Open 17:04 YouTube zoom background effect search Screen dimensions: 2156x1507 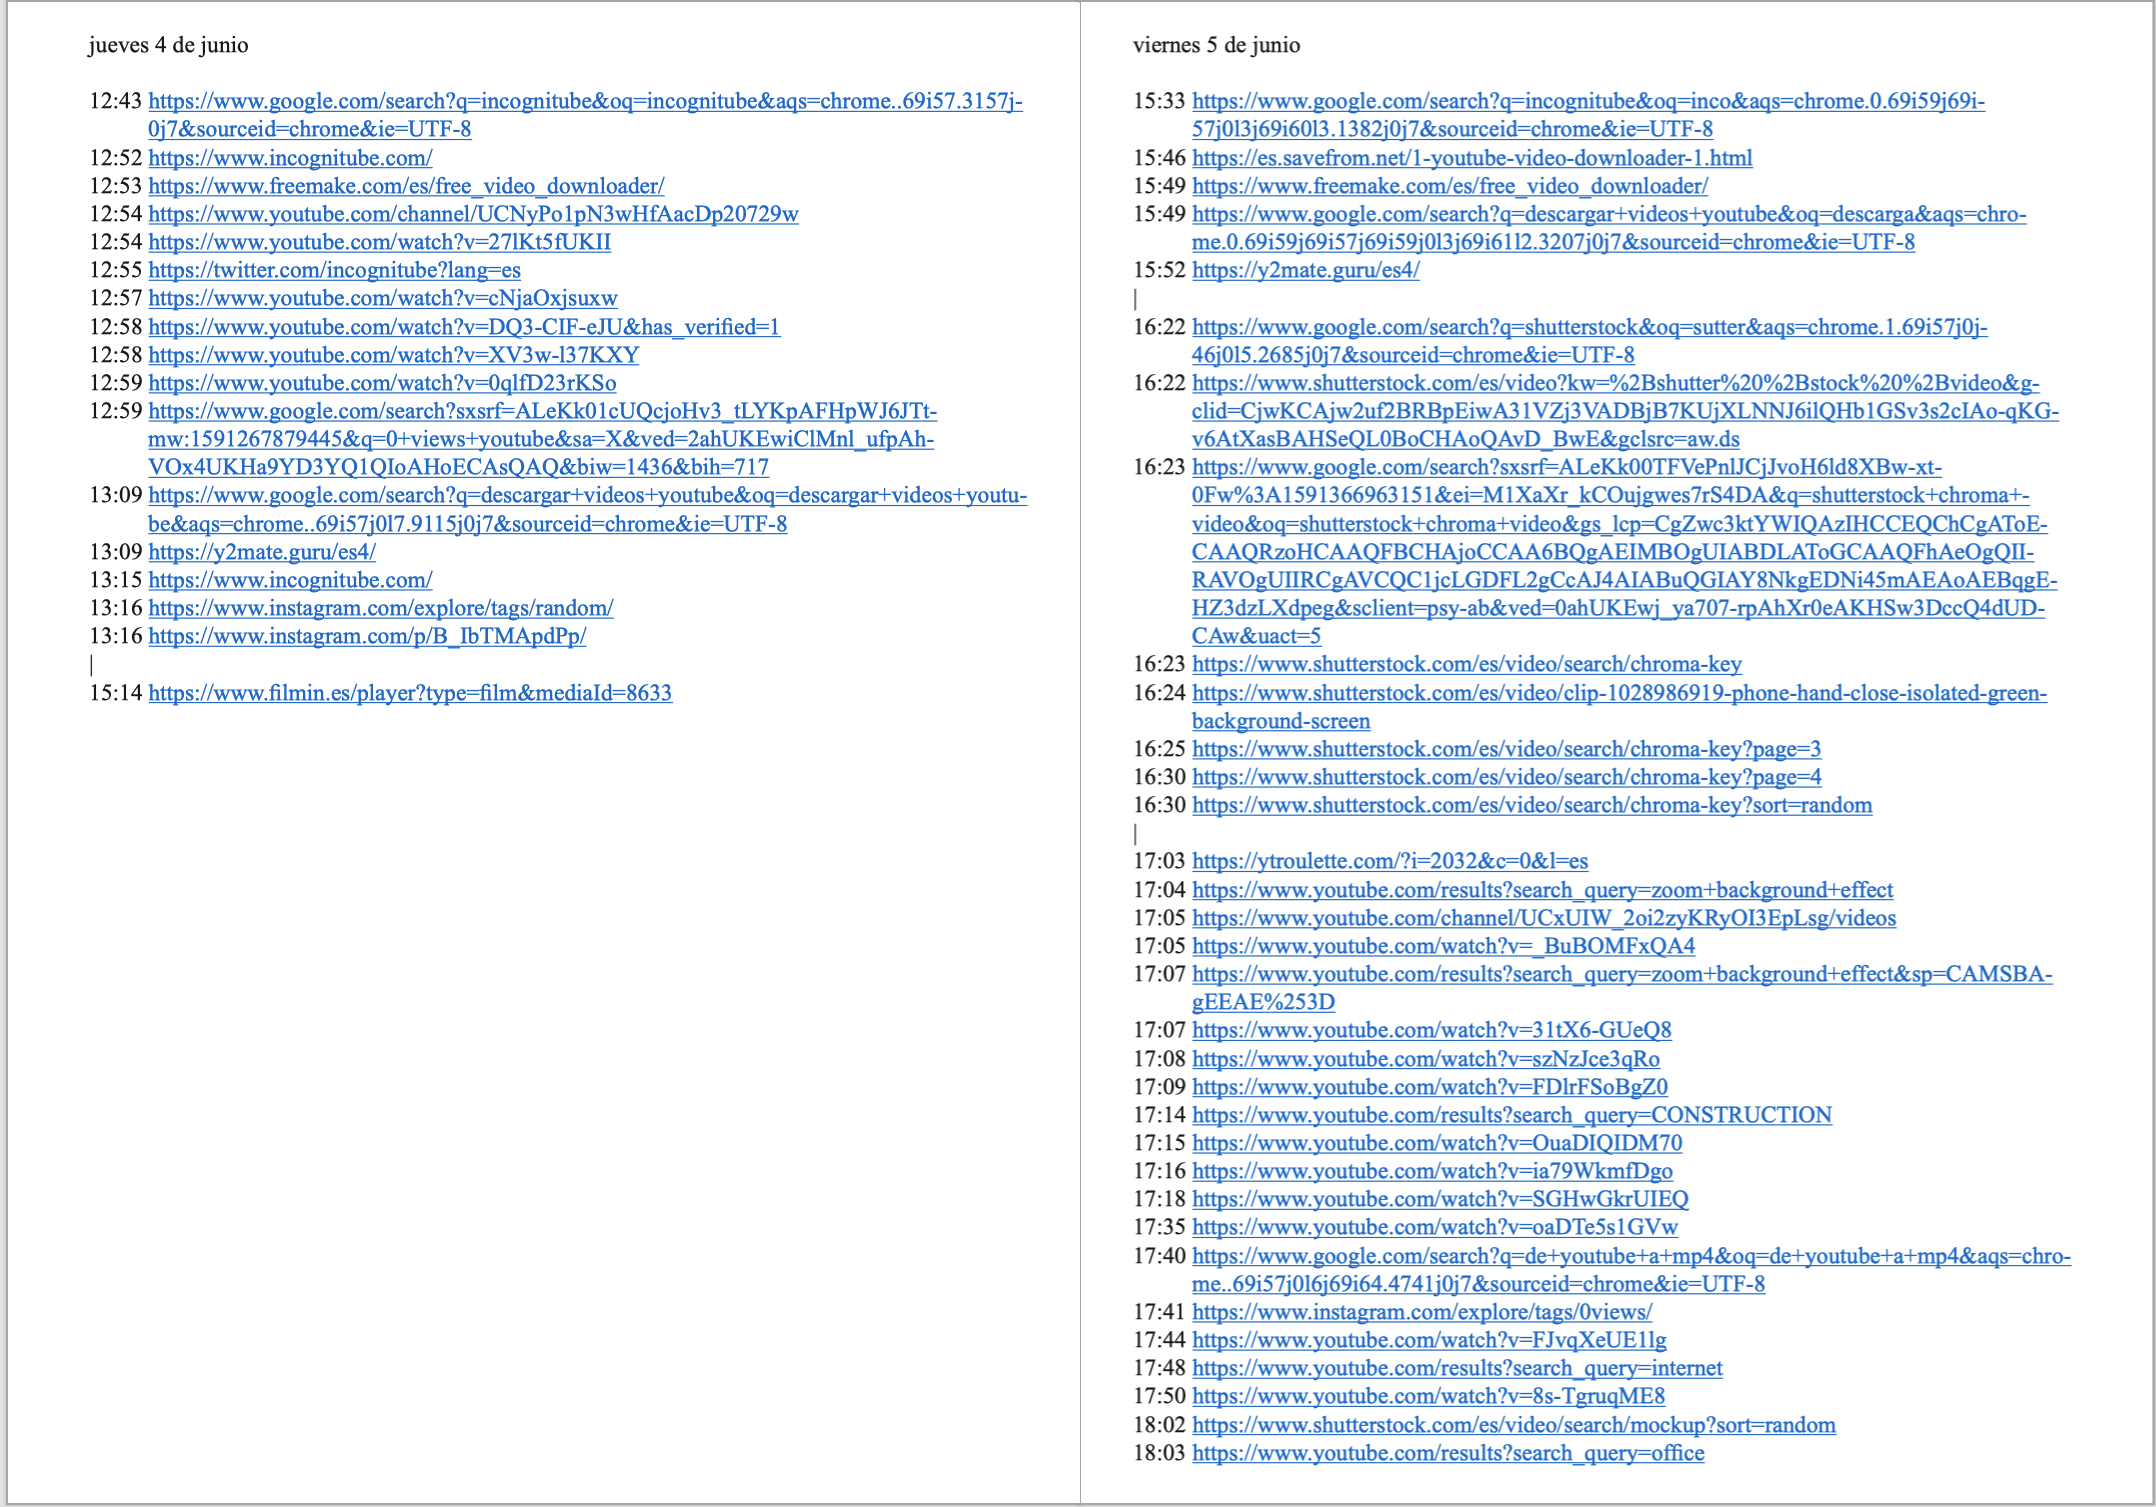point(1542,890)
